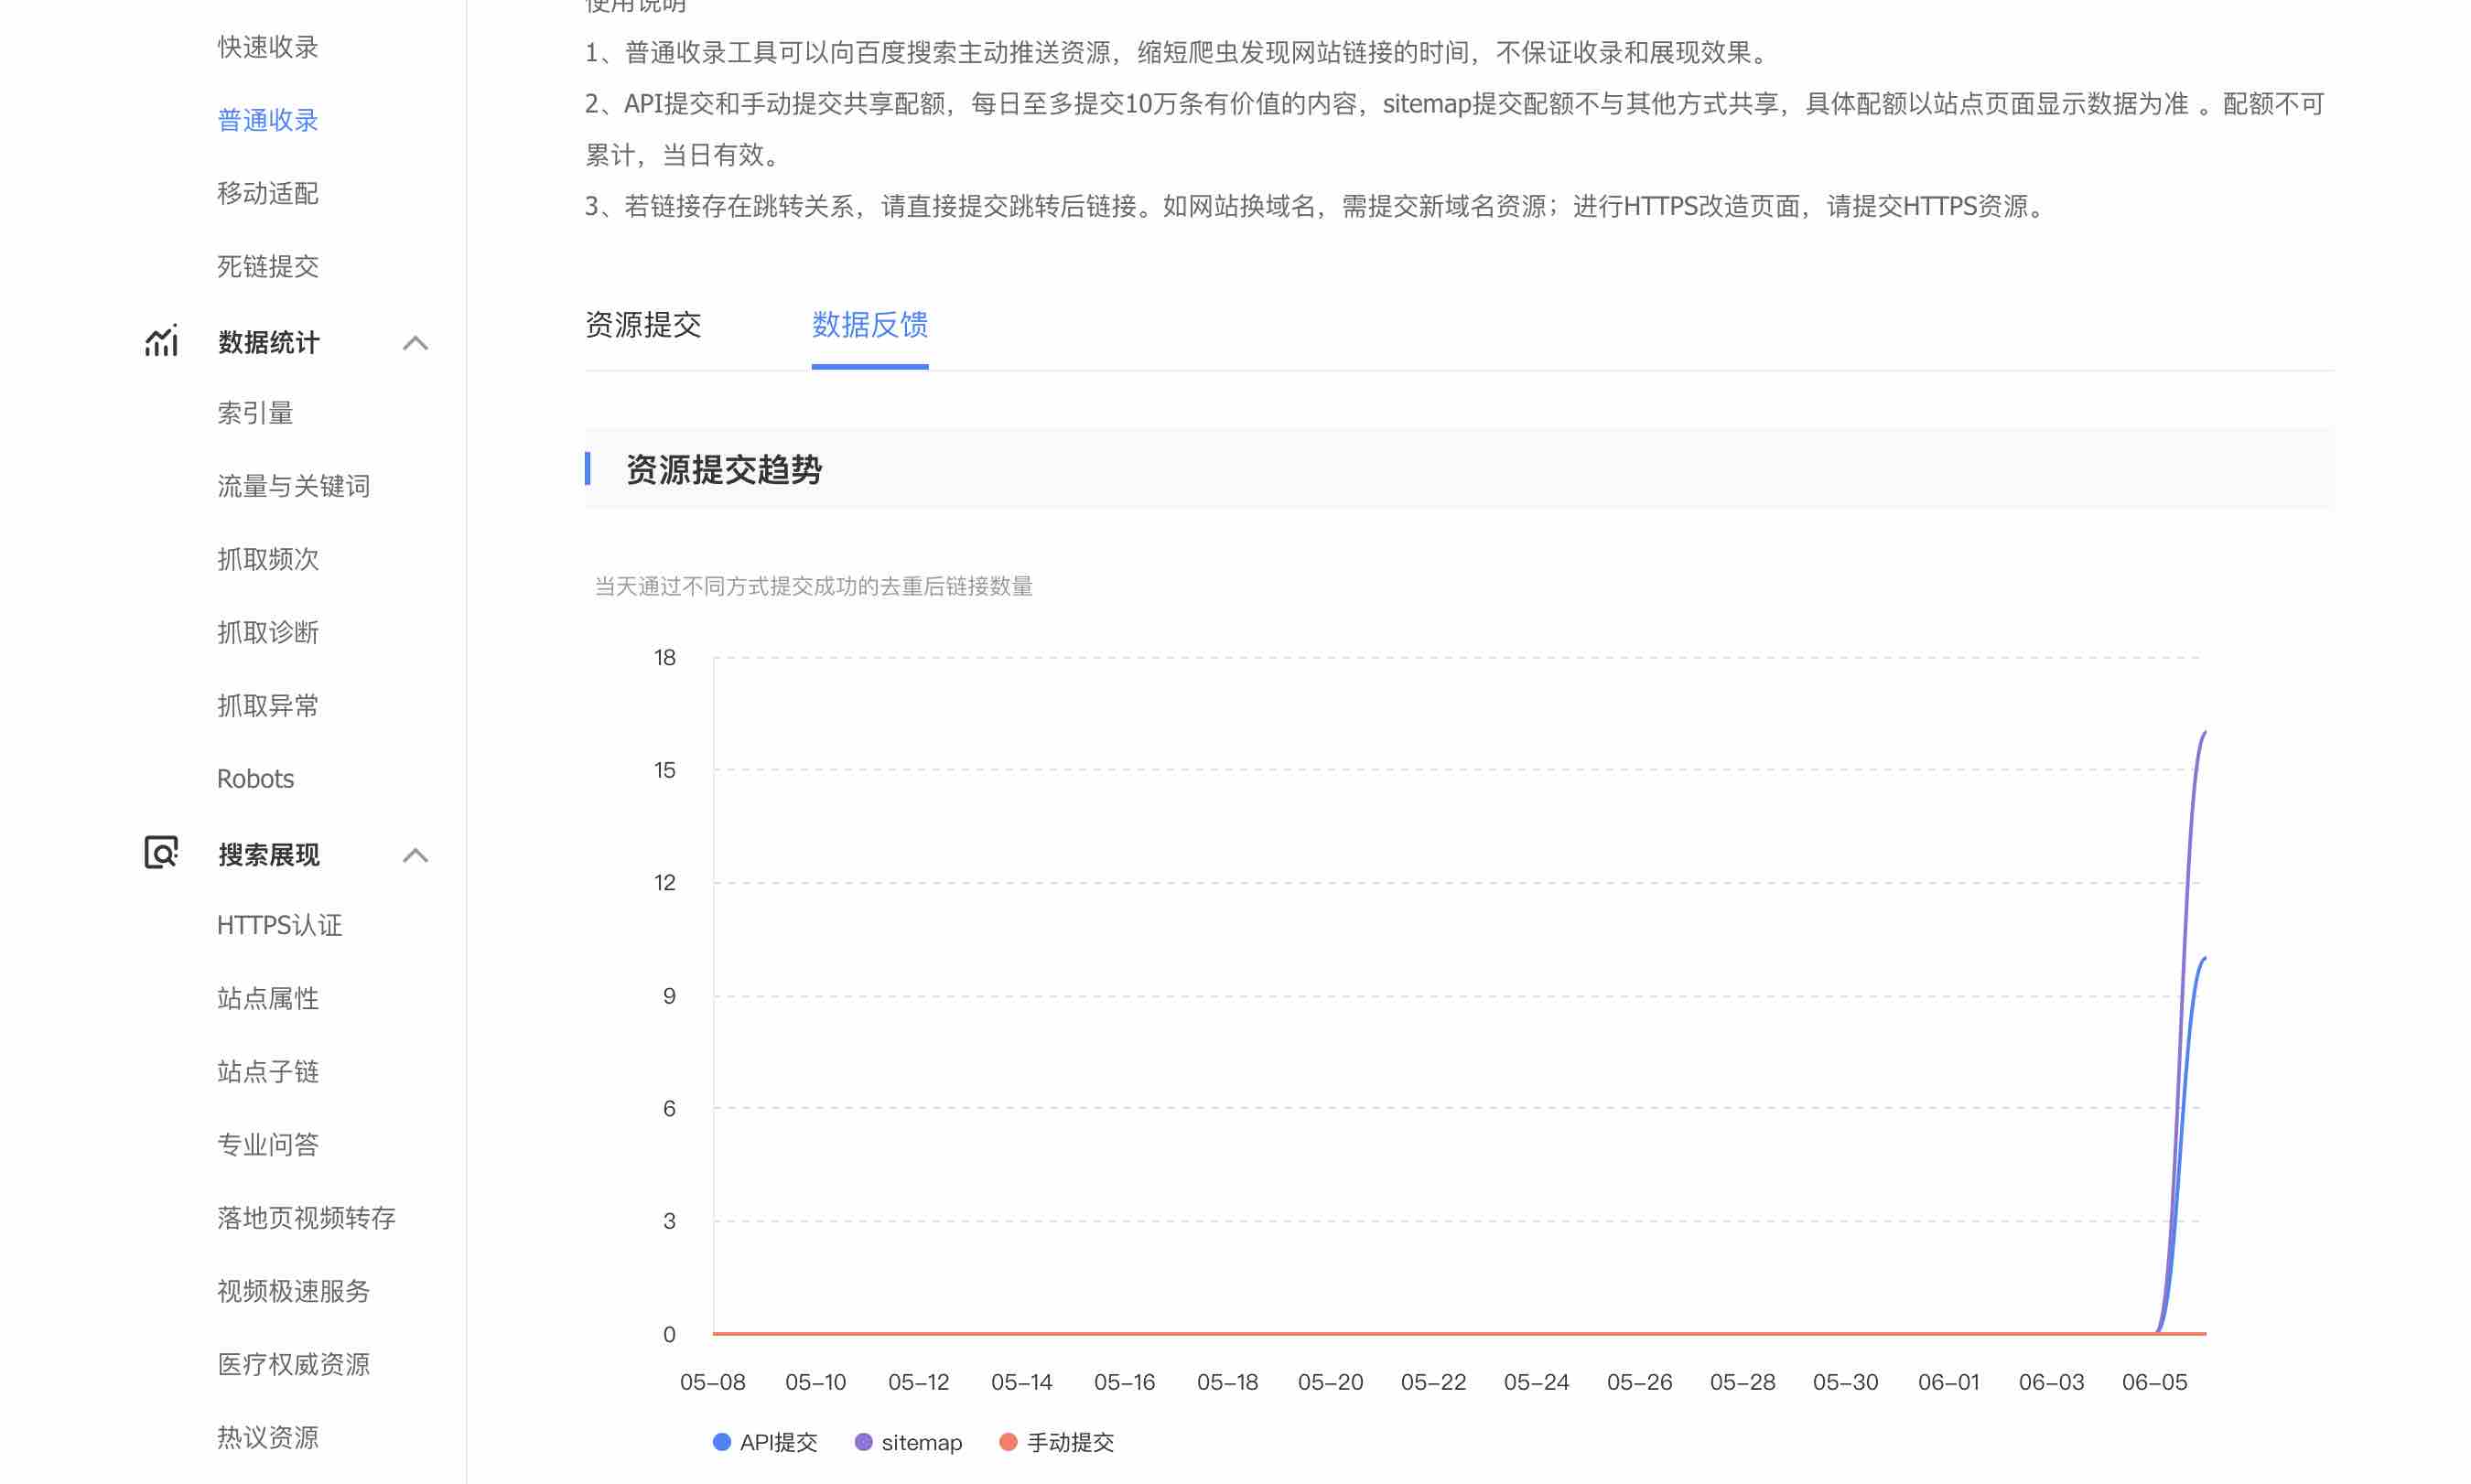This screenshot has height=1484, width=2471.
Task: Select the 数据反馈 tab
Action: coord(869,325)
